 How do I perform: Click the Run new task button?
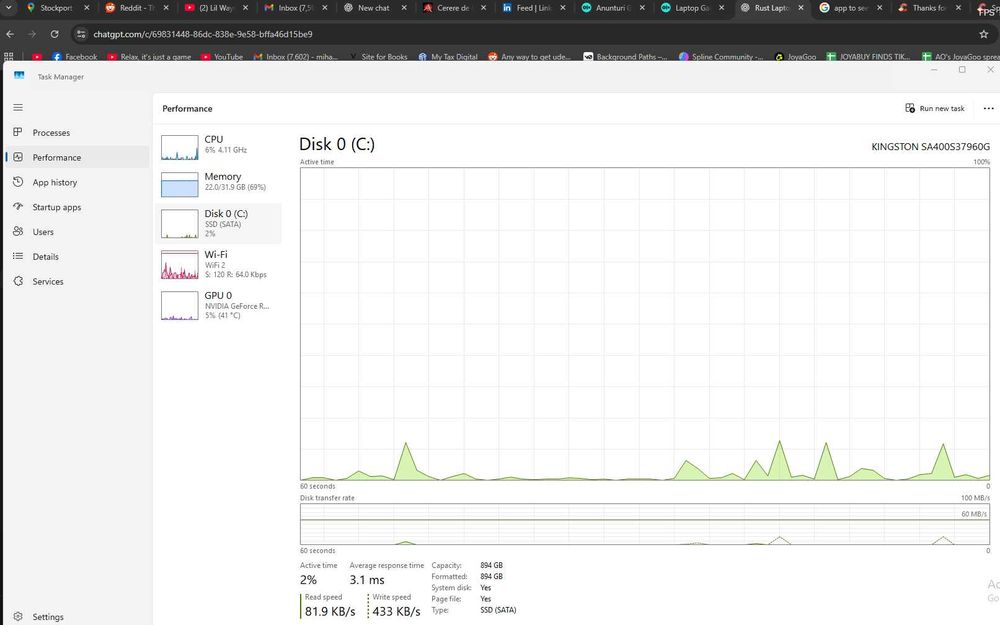(x=935, y=108)
